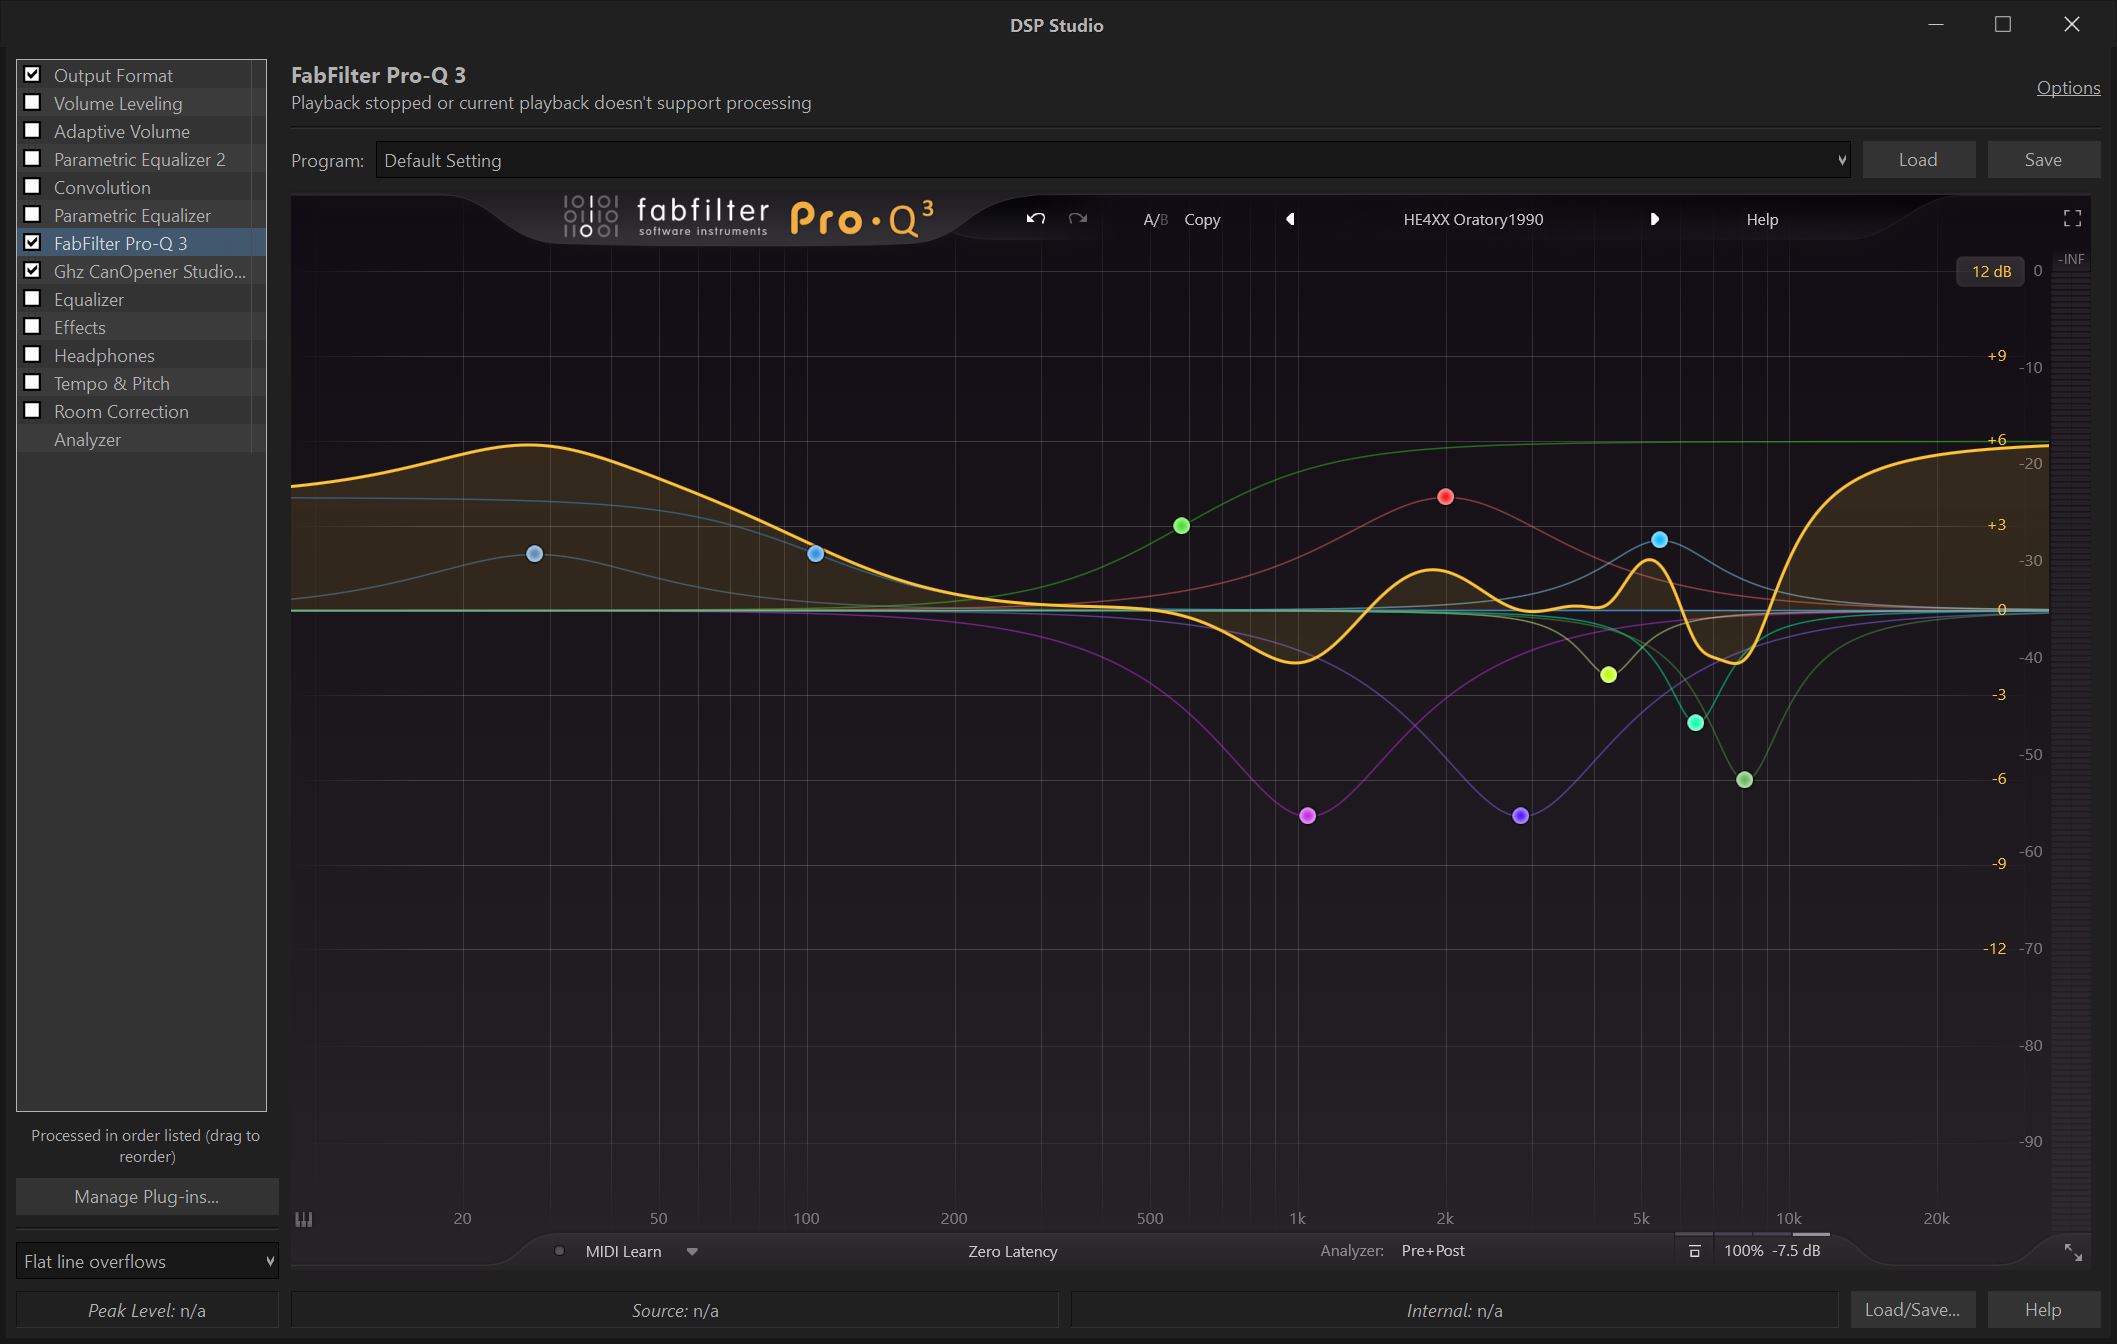
Task: Select the pale green band near 8k
Action: 1744,779
